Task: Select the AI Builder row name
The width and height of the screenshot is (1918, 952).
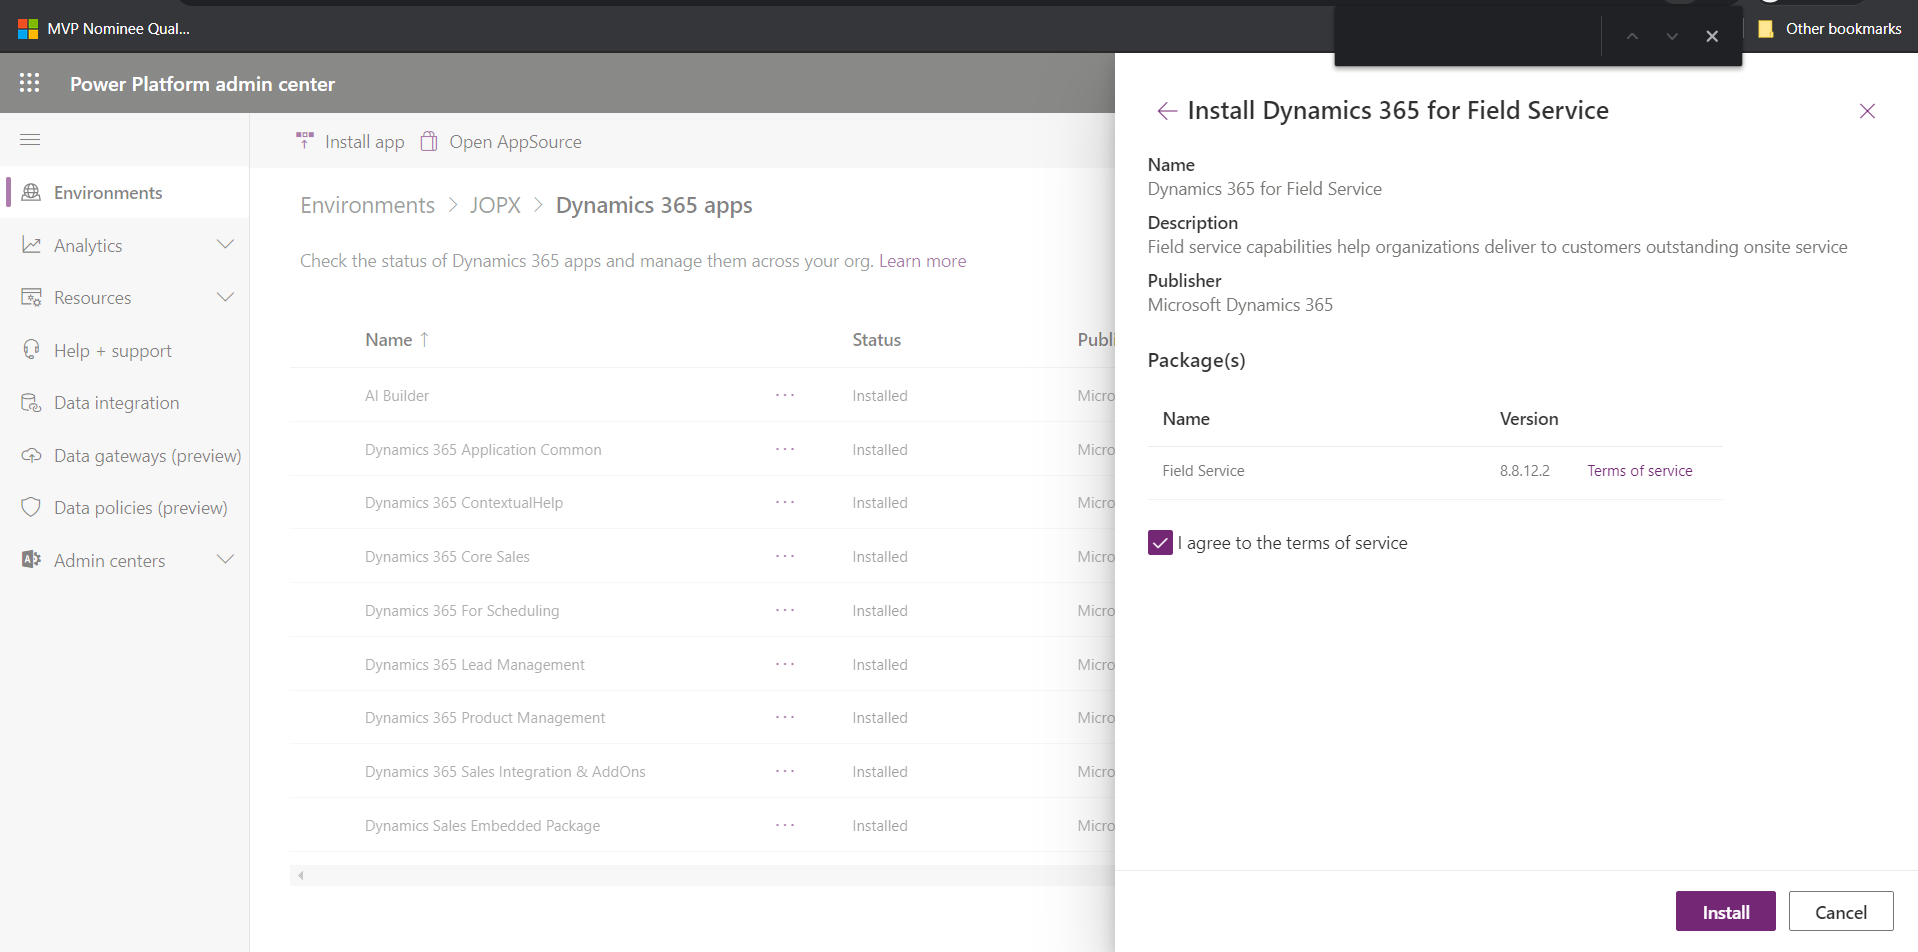Action: [397, 395]
